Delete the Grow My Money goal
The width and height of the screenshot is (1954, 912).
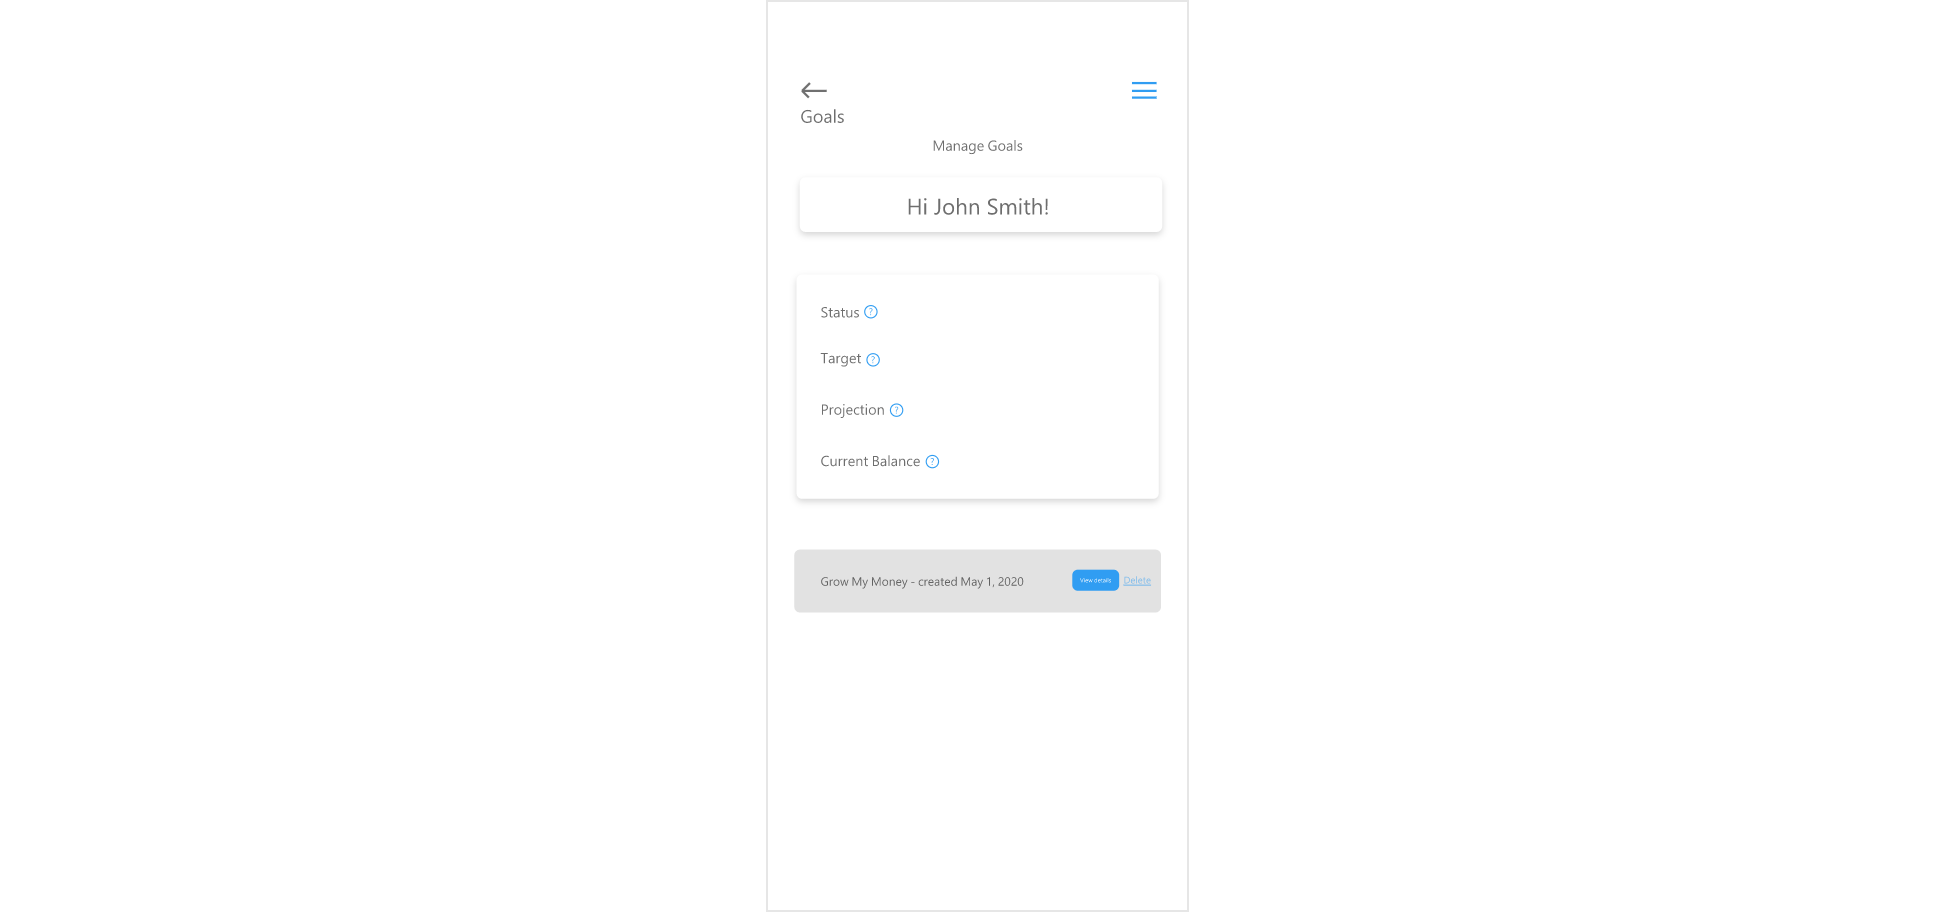(1137, 580)
